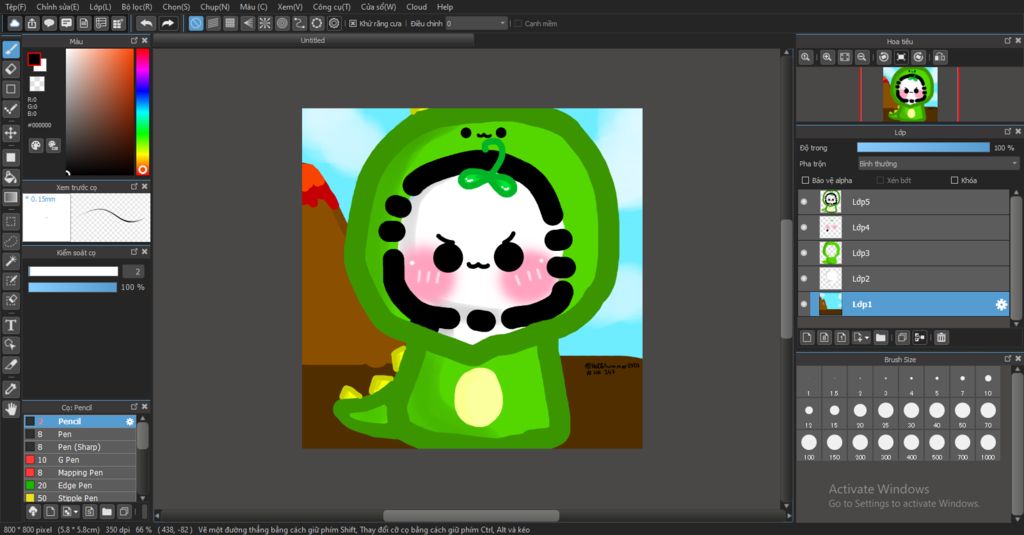The width and height of the screenshot is (1024, 535).
Task: Flip the view with the navigator flip icon
Action: [940, 57]
